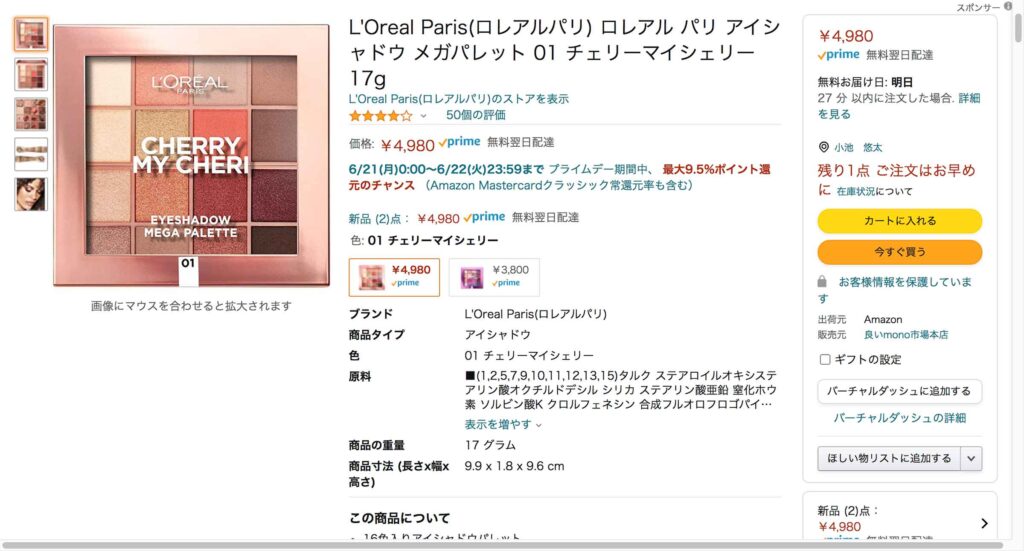This screenshot has height=551, width=1024.
Task: Expand the wish list dropdown arrow
Action: [971, 458]
